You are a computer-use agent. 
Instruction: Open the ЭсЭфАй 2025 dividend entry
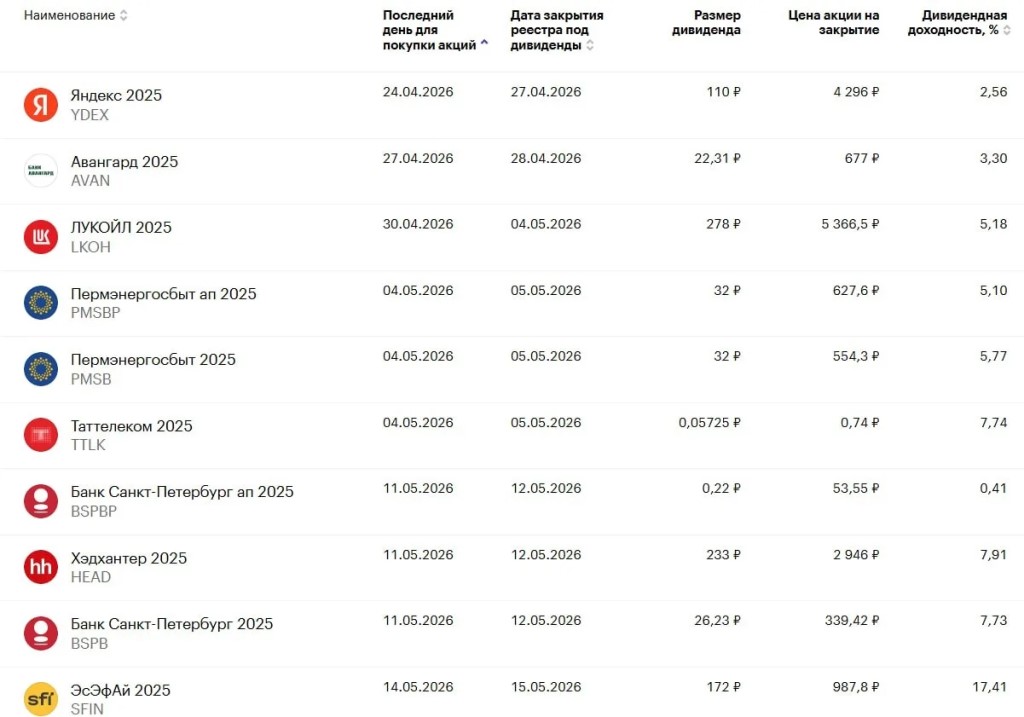[x=120, y=690]
